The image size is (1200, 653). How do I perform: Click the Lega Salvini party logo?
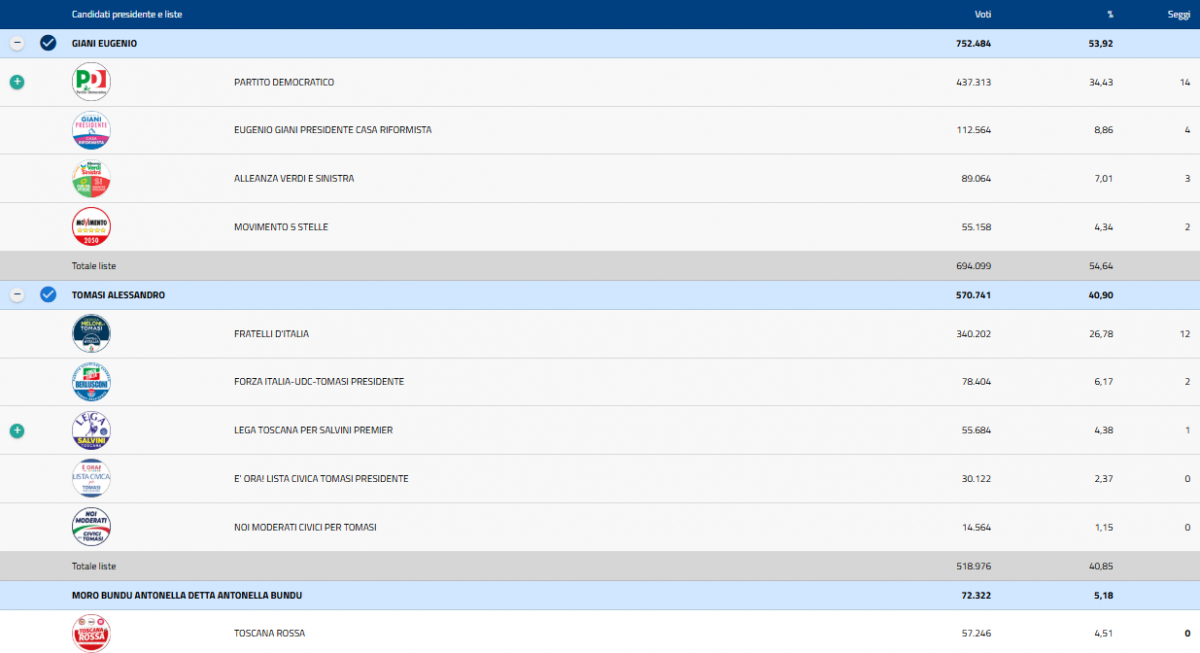tap(91, 431)
